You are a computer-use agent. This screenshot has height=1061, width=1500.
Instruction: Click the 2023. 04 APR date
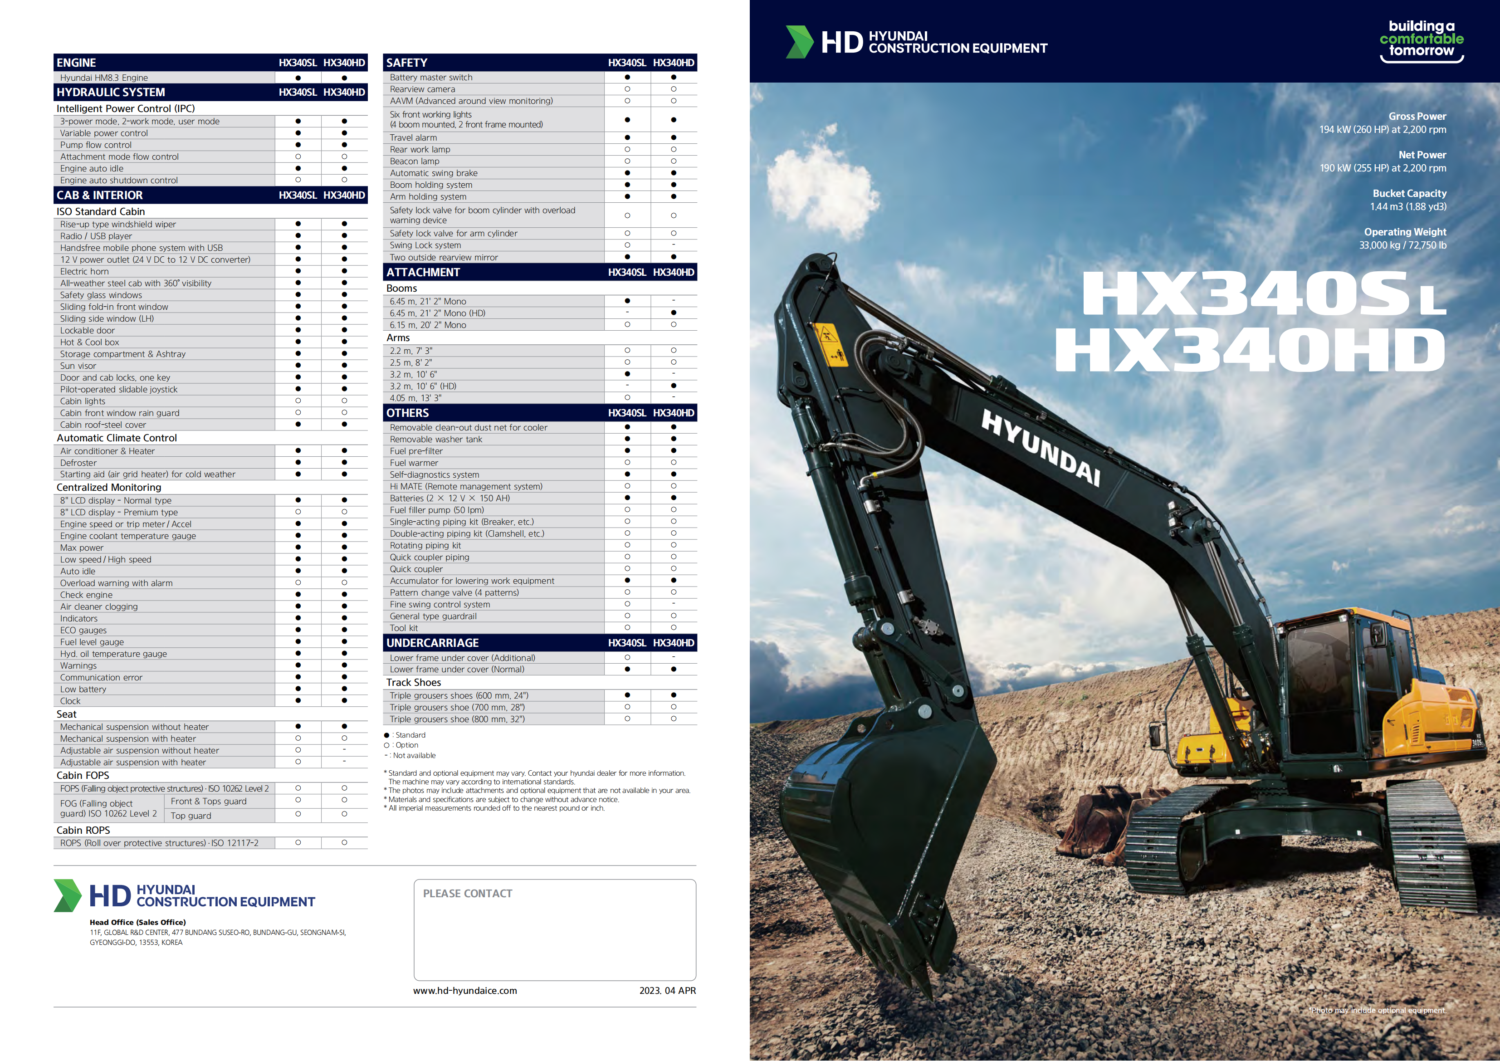(668, 991)
